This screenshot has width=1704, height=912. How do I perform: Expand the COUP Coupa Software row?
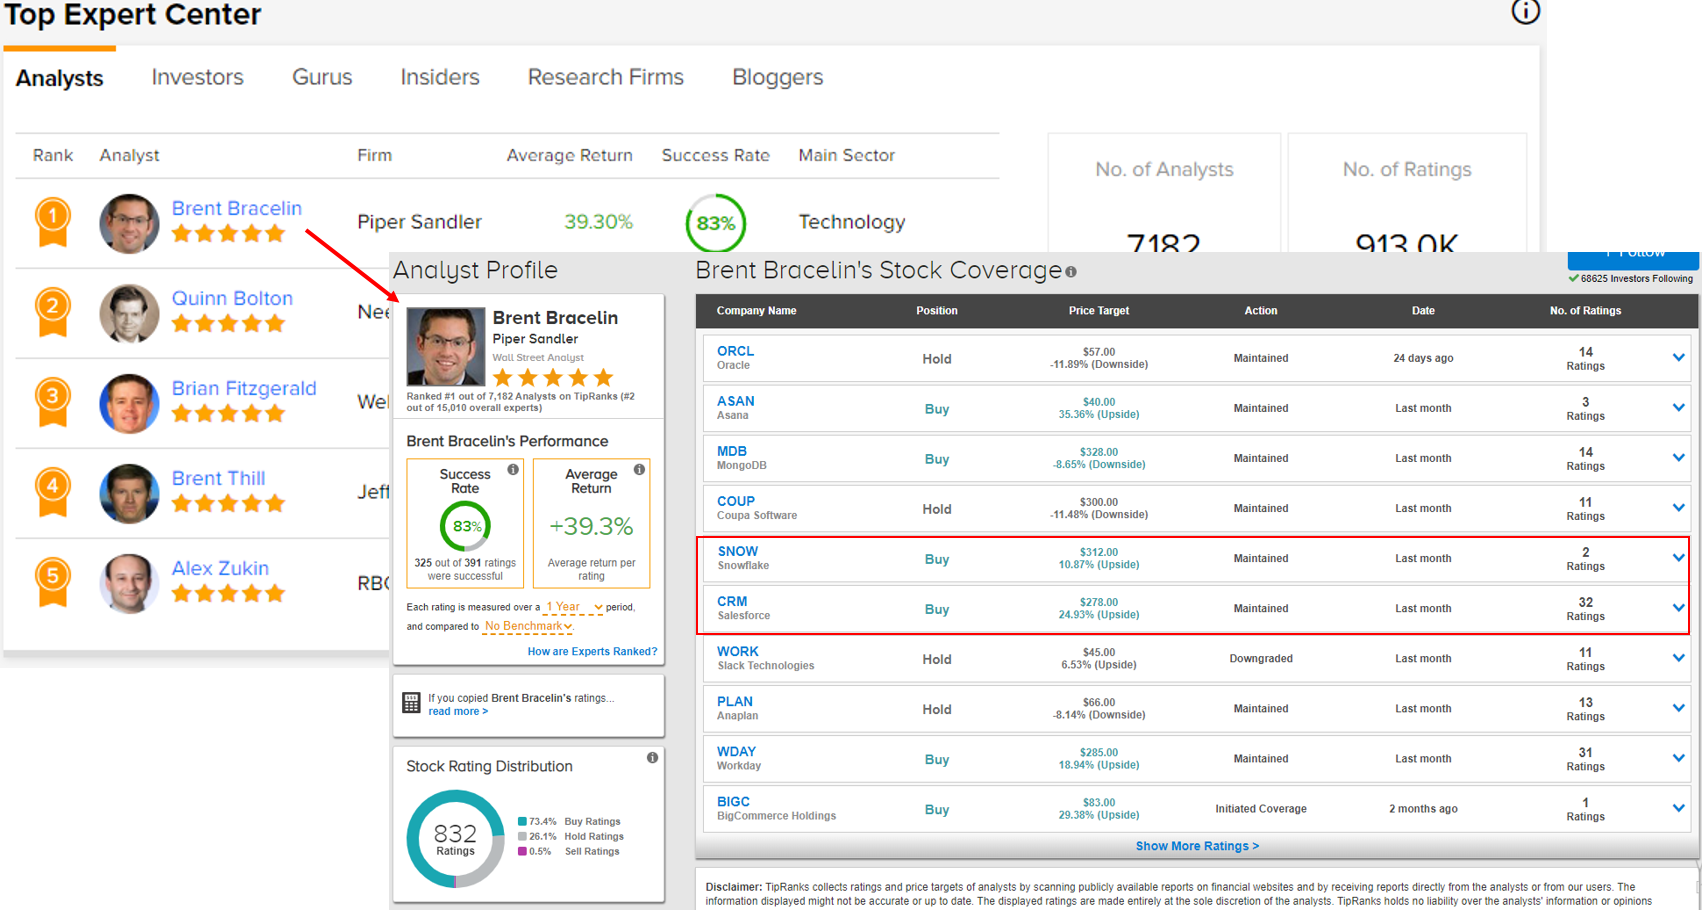(1679, 507)
